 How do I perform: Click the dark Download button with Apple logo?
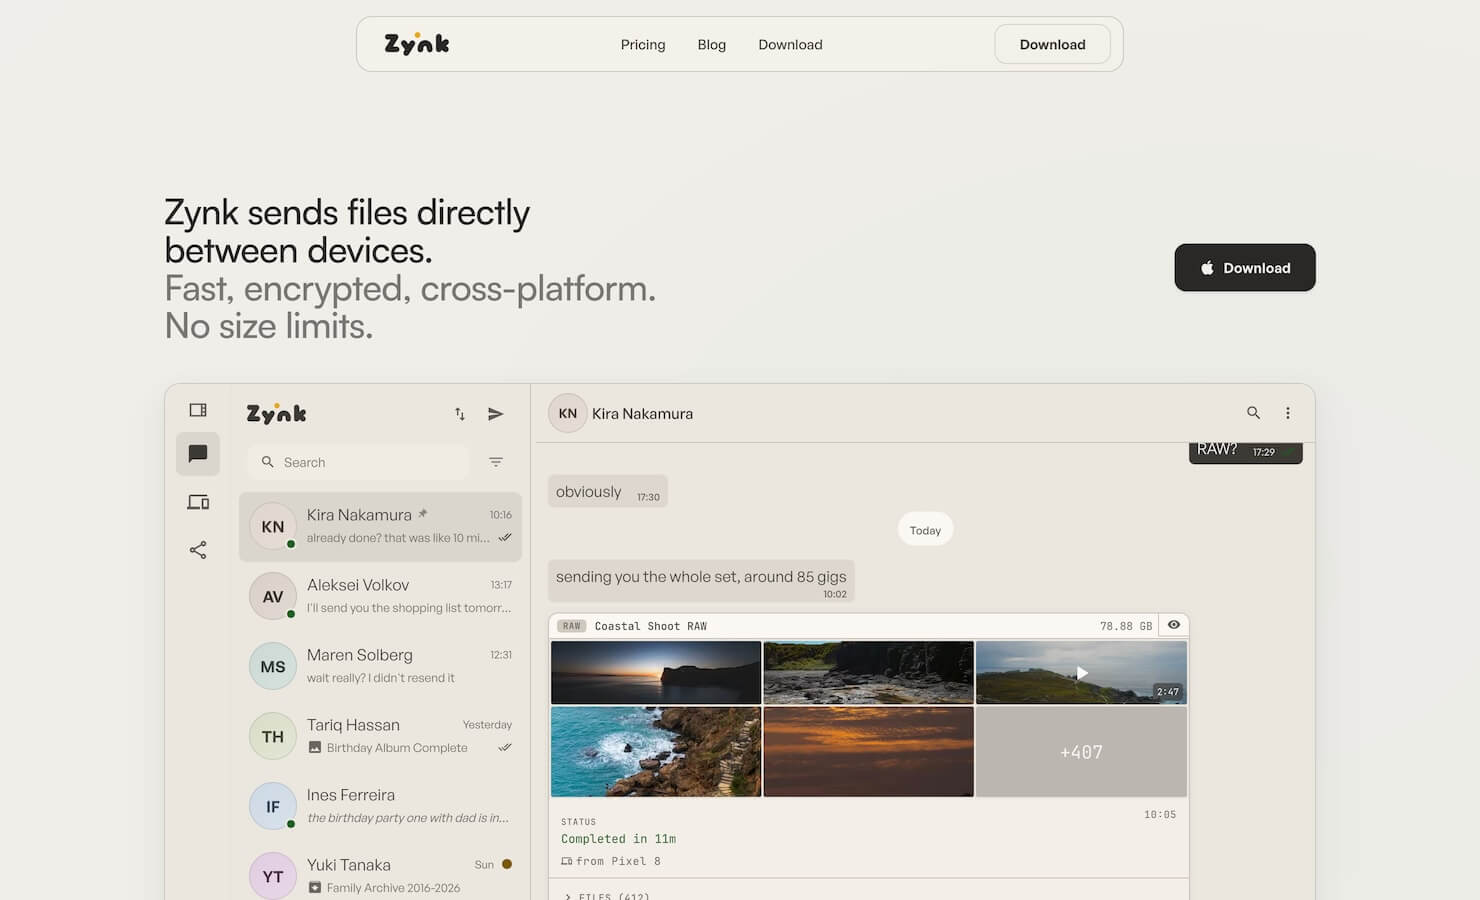[x=1245, y=268]
